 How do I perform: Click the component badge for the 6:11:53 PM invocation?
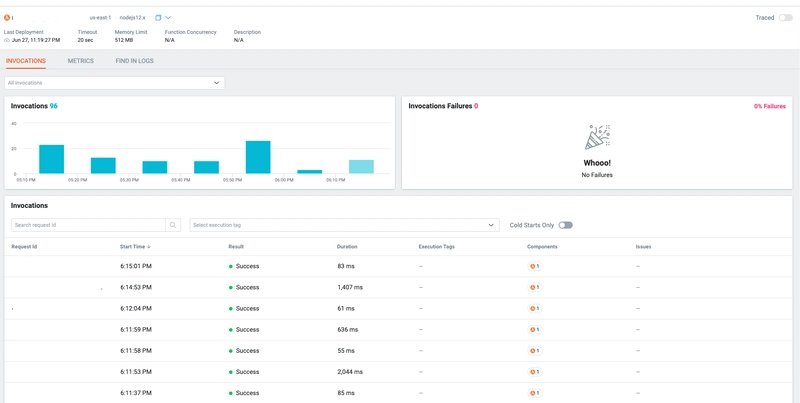coord(534,371)
